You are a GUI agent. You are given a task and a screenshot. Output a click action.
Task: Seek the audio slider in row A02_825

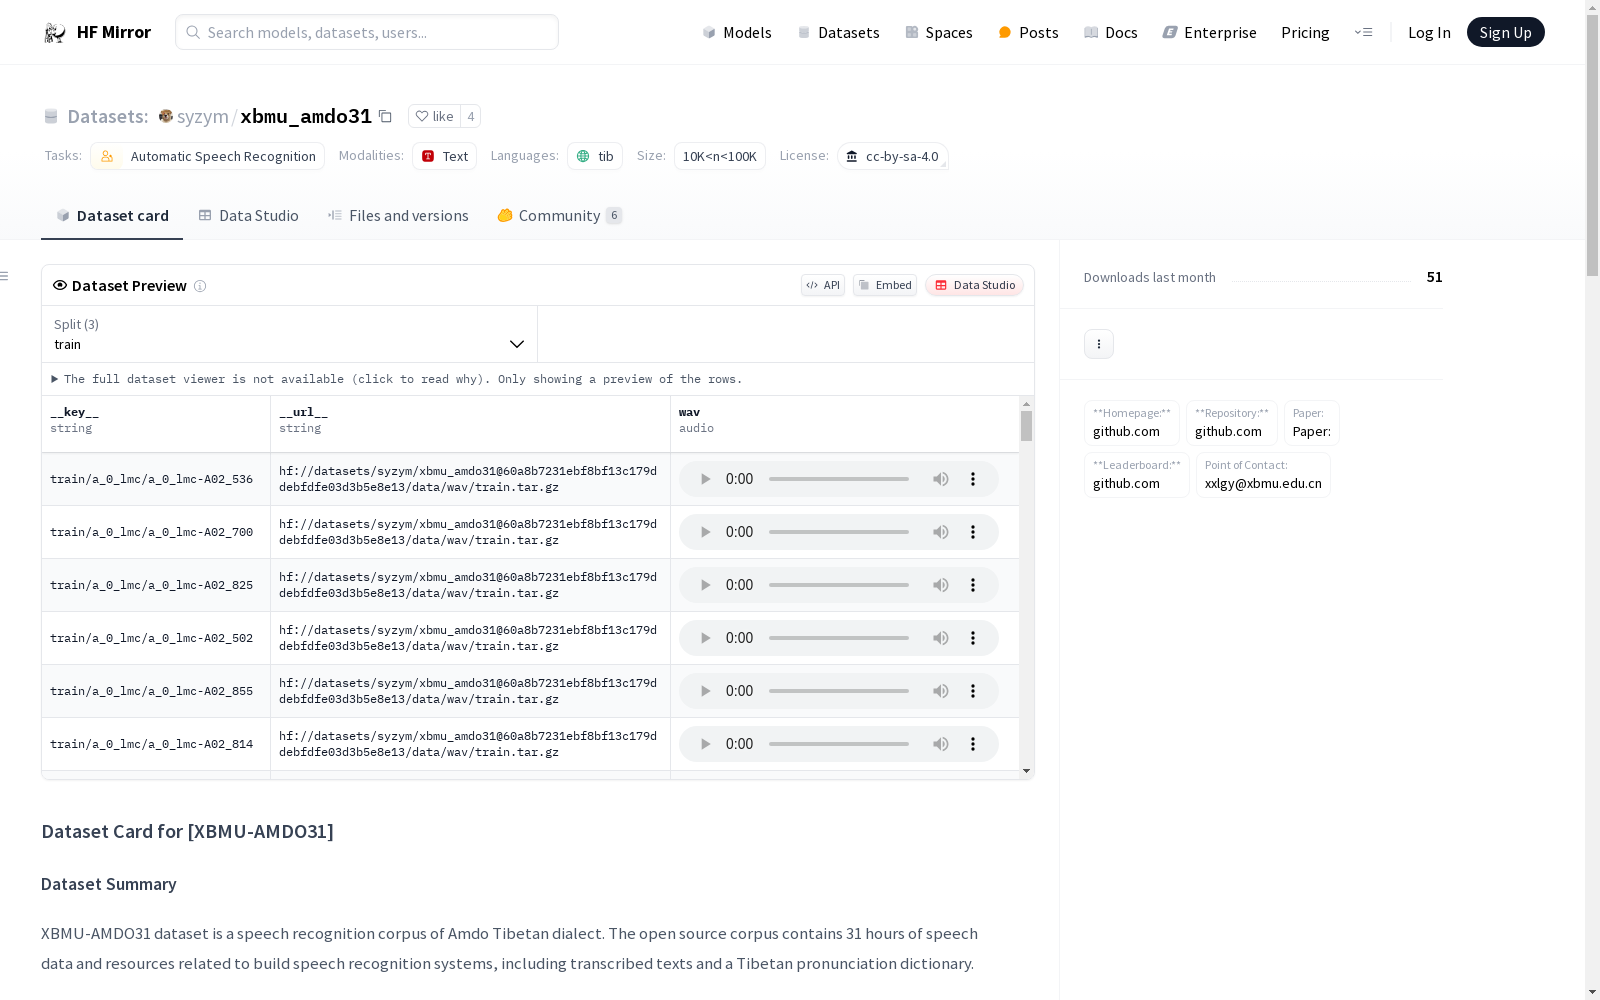[x=839, y=585]
